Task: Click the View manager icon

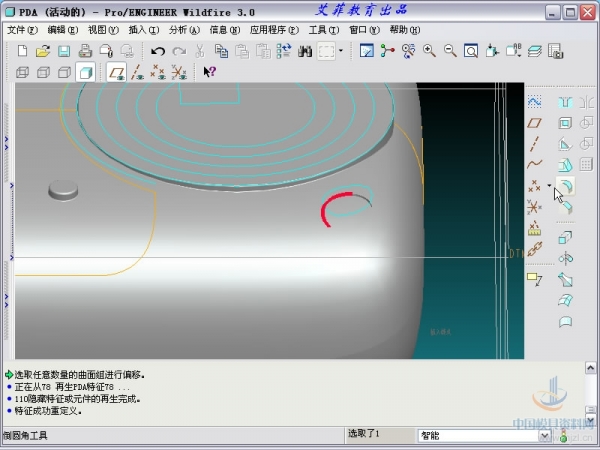Action: click(x=555, y=51)
